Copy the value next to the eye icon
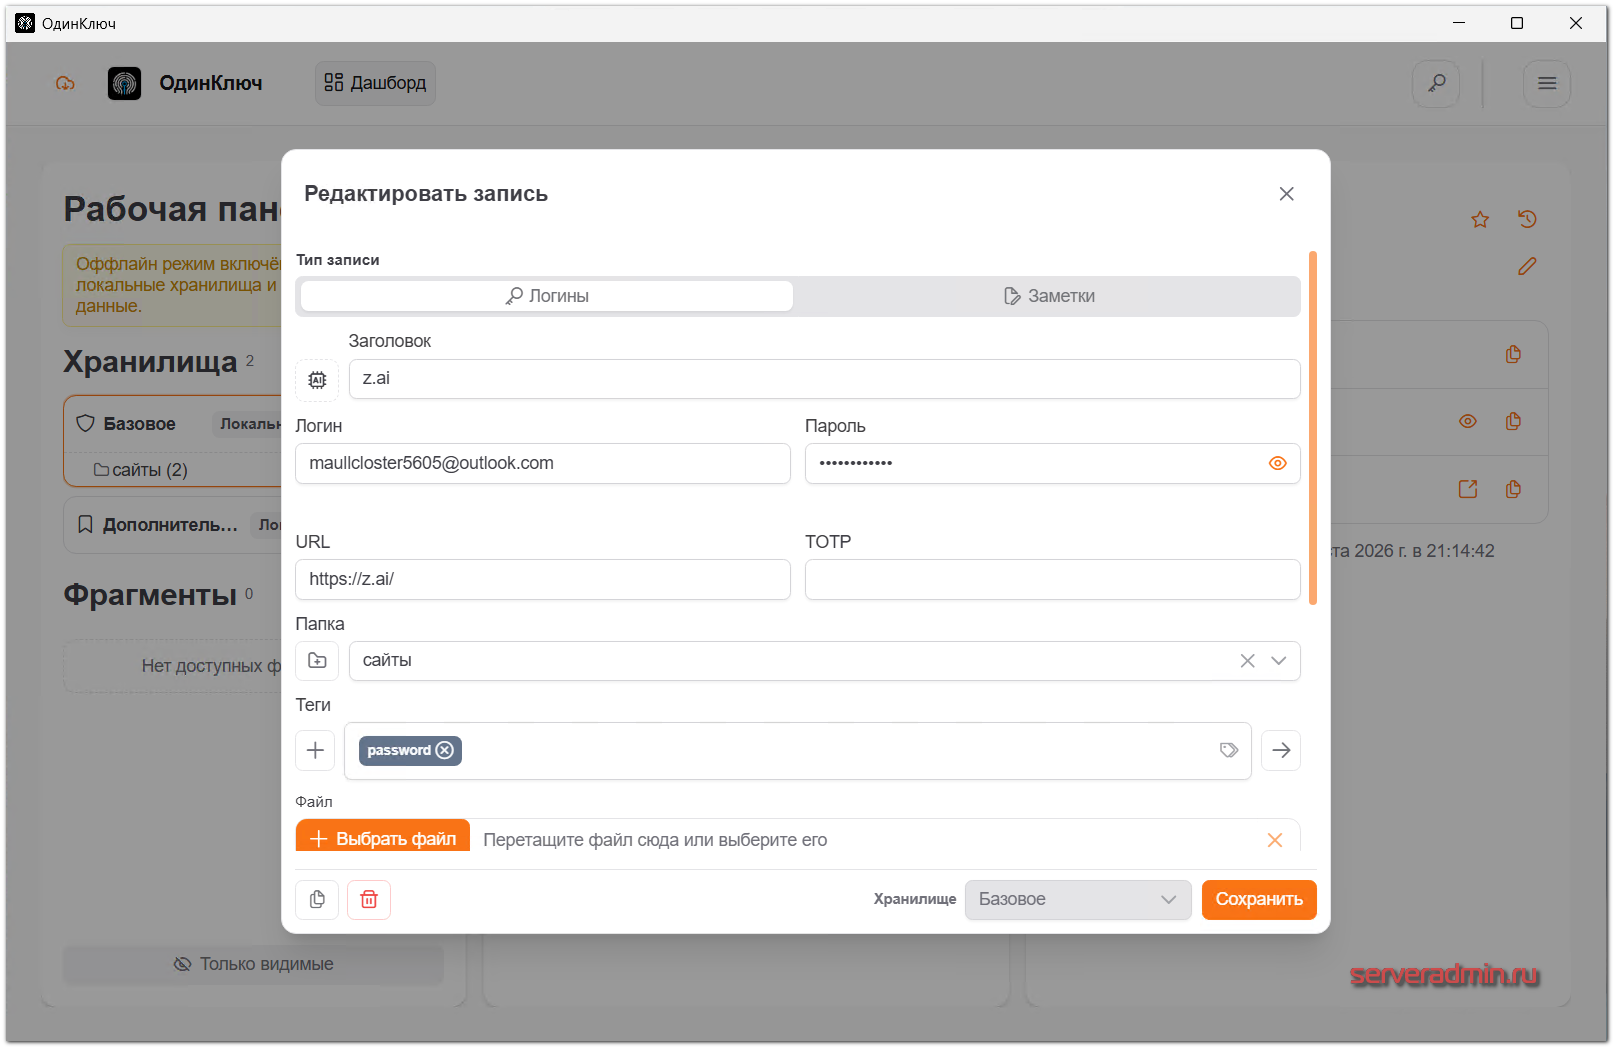 tap(1513, 422)
